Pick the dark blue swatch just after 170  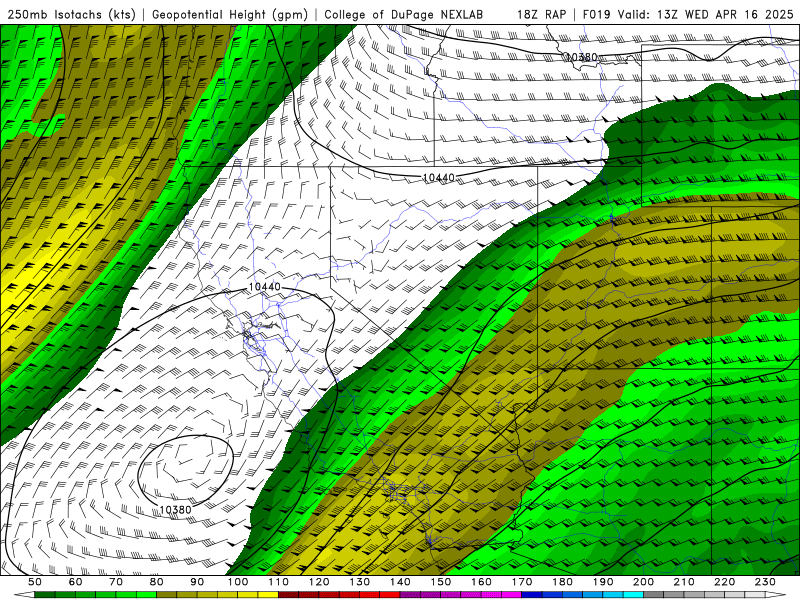(x=532, y=595)
